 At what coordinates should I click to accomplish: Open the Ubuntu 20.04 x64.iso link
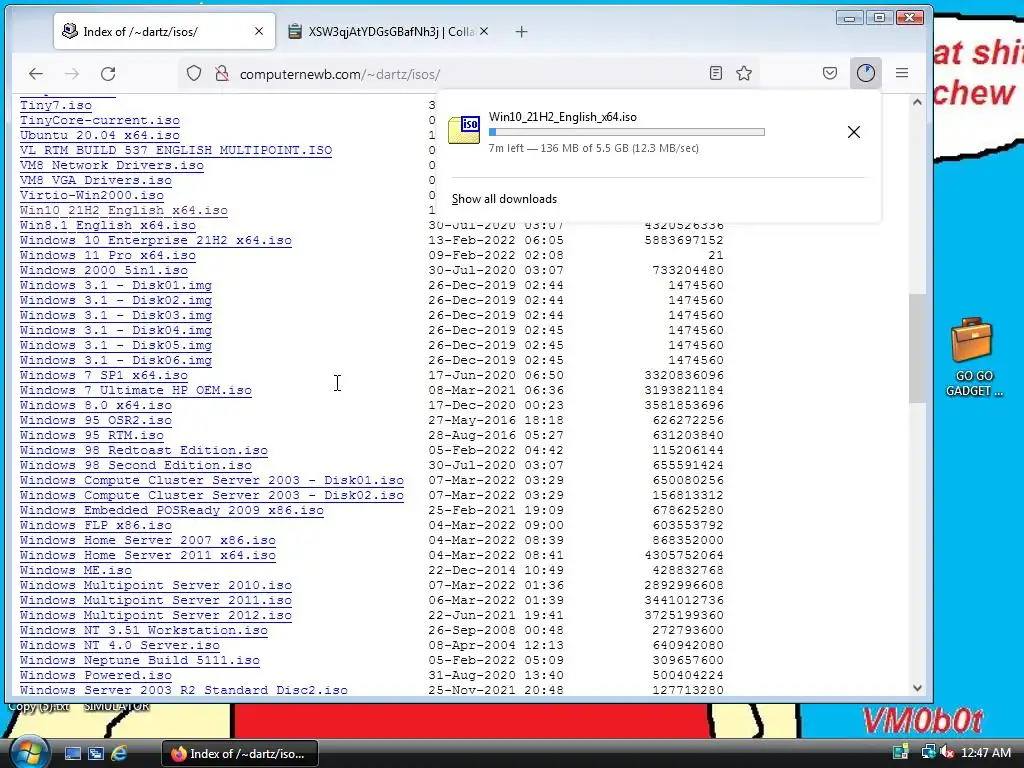pyautogui.click(x=99, y=135)
